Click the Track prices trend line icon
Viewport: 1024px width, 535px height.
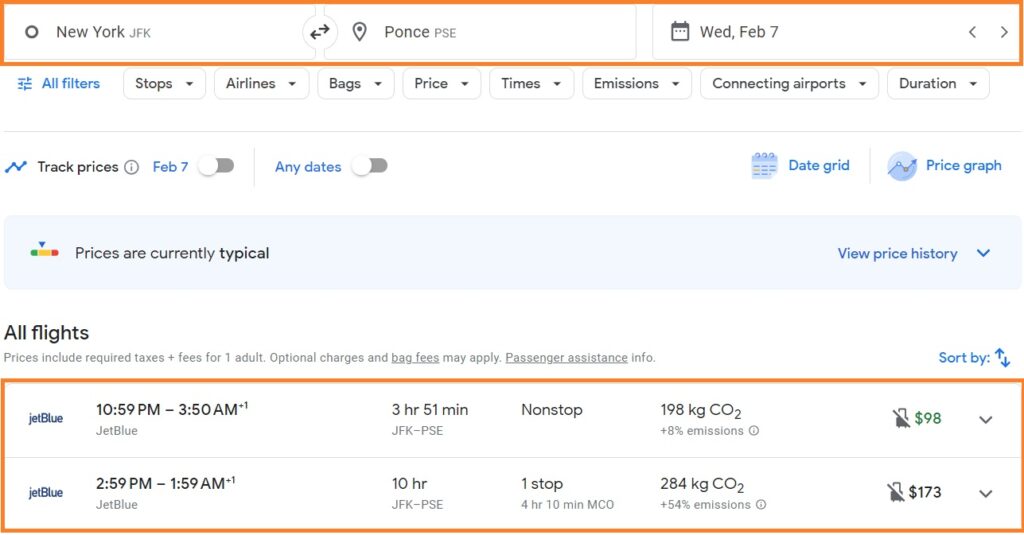point(16,167)
